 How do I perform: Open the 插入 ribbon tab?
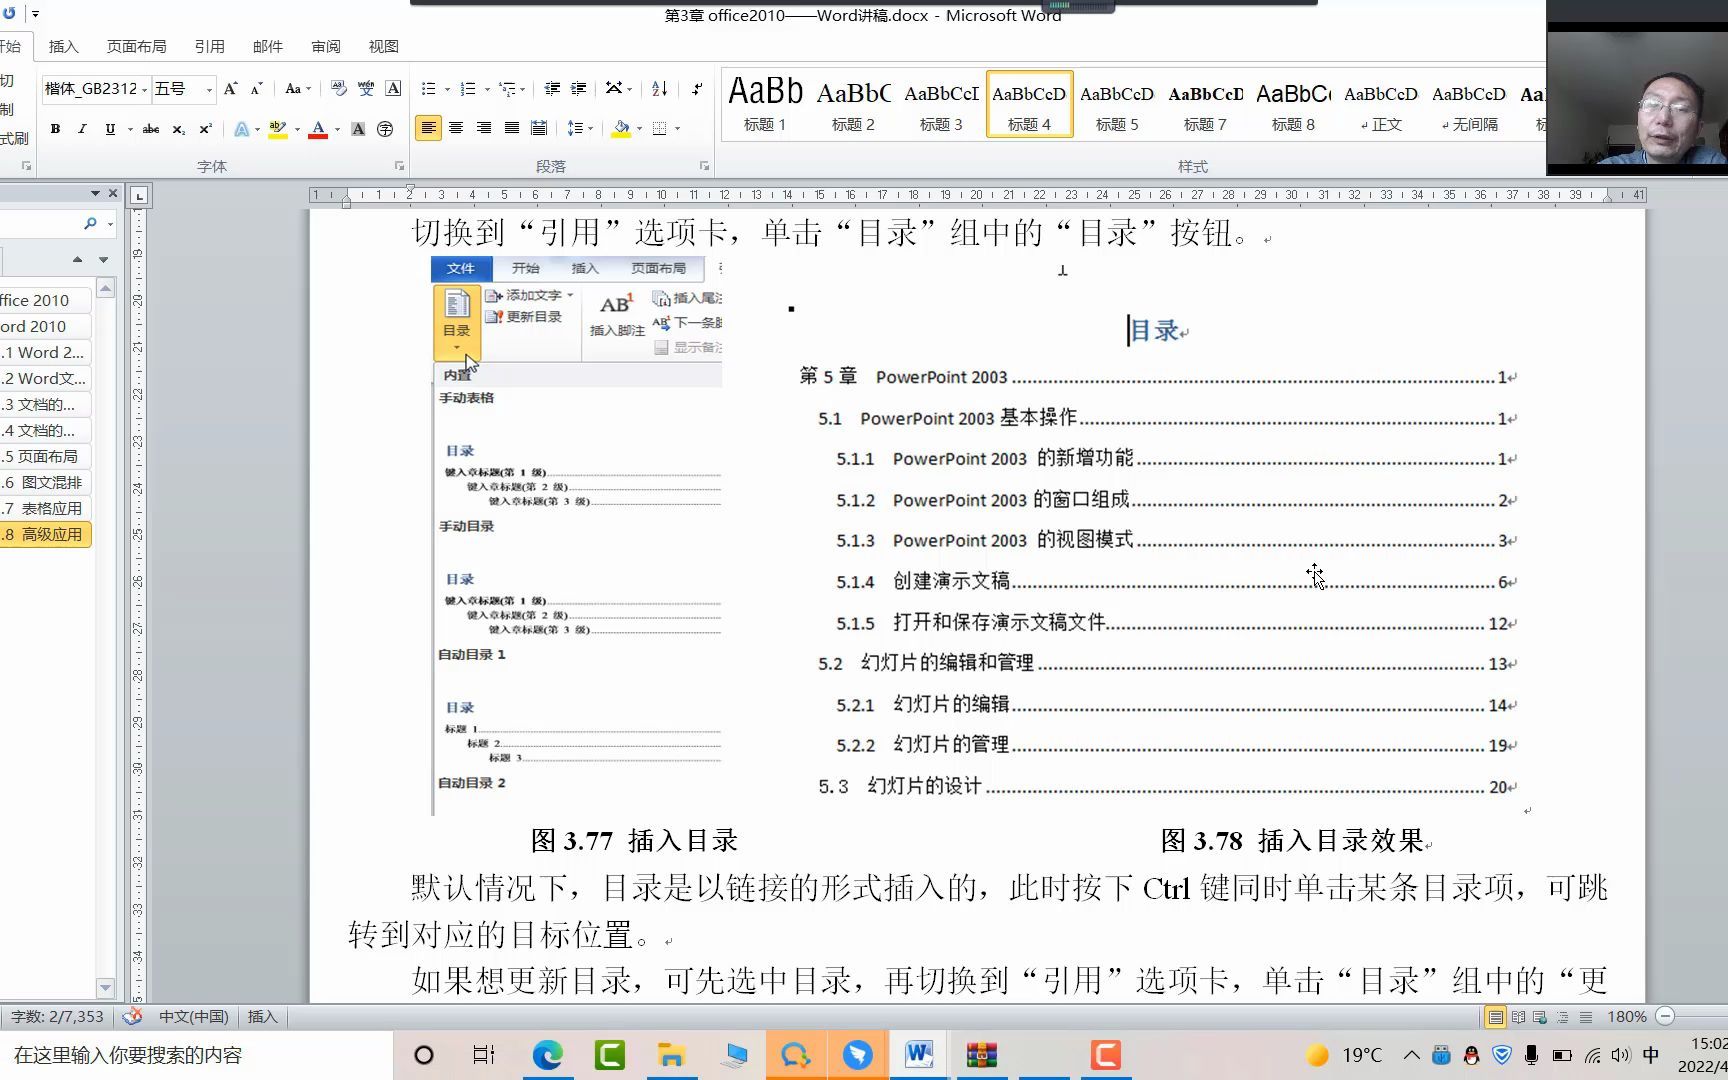click(63, 47)
